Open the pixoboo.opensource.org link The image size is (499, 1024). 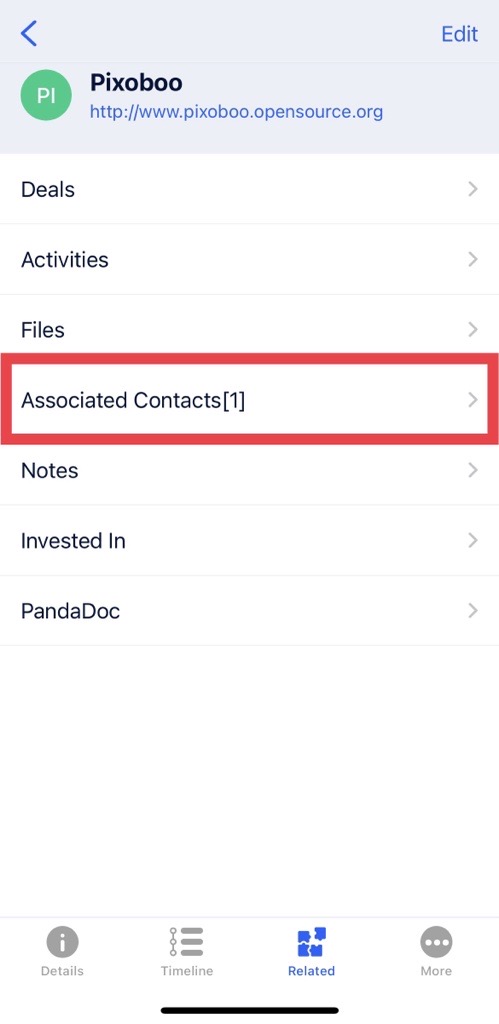point(236,112)
